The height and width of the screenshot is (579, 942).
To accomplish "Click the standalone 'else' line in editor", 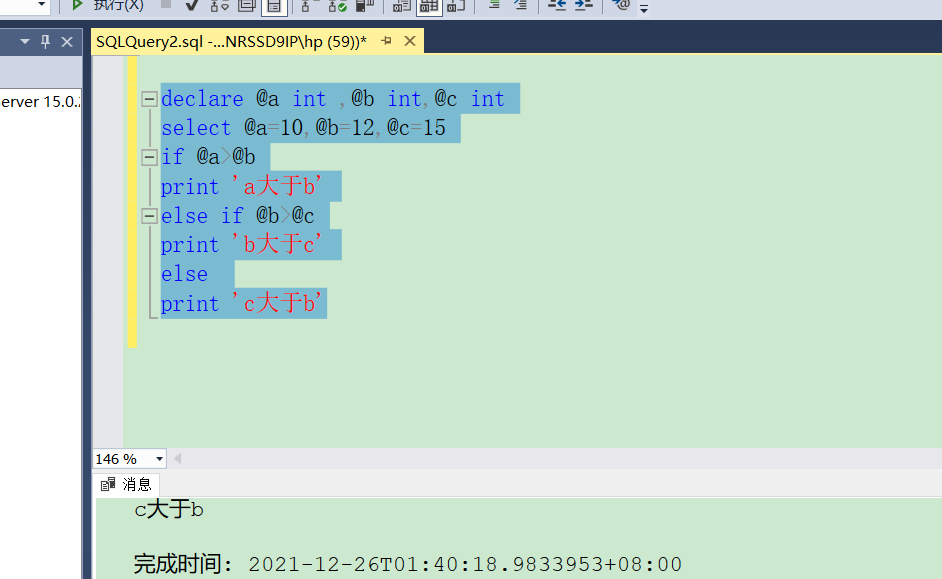I will coord(184,274).
